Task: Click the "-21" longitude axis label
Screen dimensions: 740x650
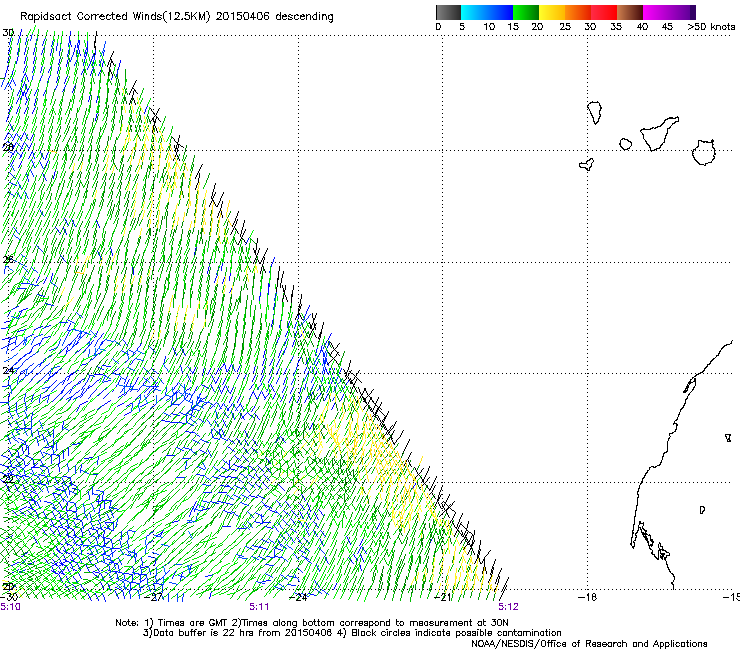Action: pos(443,597)
